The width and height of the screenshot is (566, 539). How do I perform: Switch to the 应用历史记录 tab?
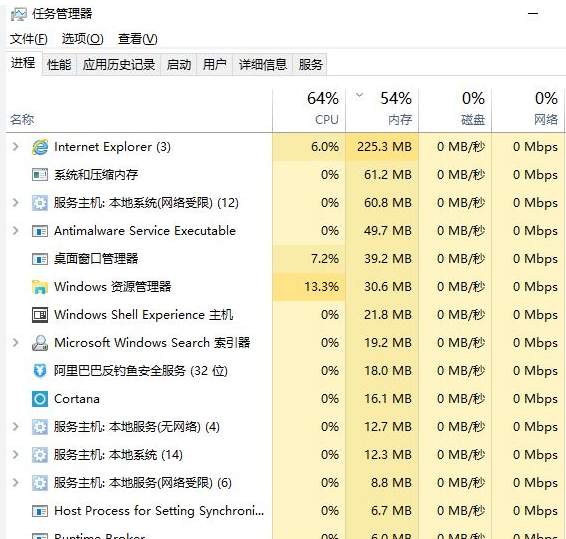pos(119,65)
